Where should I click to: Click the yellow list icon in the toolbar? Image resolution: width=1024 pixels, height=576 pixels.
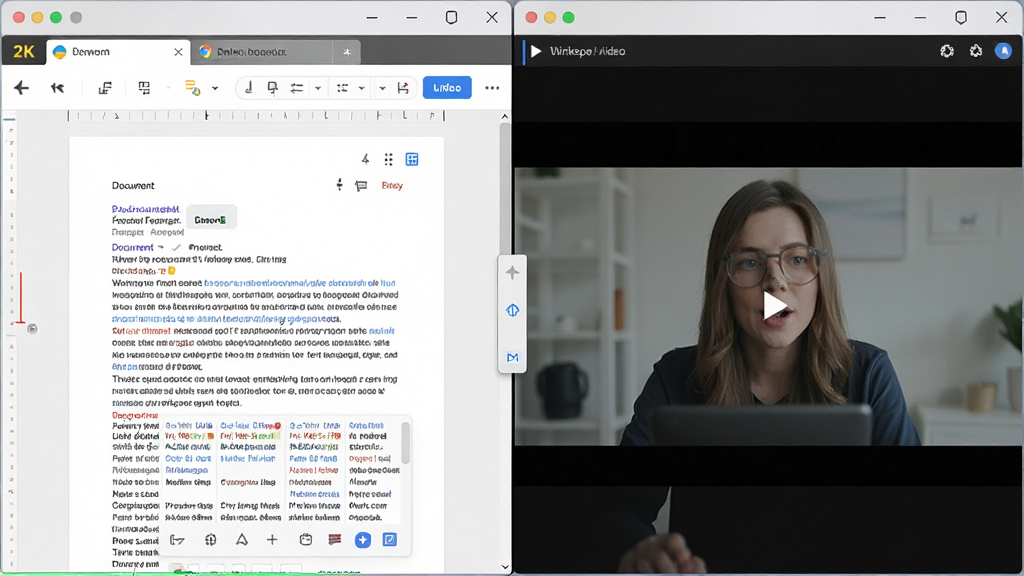[193, 88]
